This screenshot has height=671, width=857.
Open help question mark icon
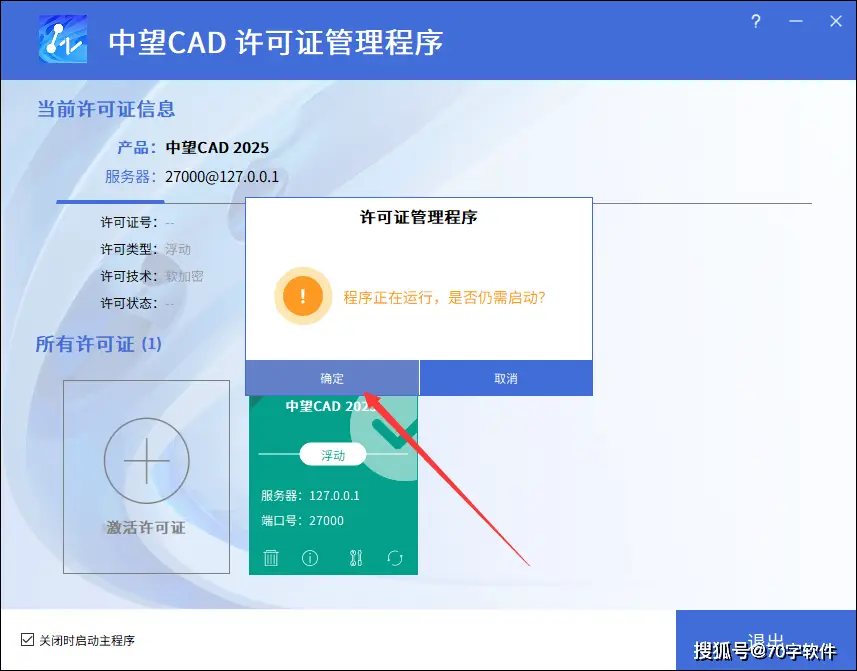pyautogui.click(x=756, y=22)
